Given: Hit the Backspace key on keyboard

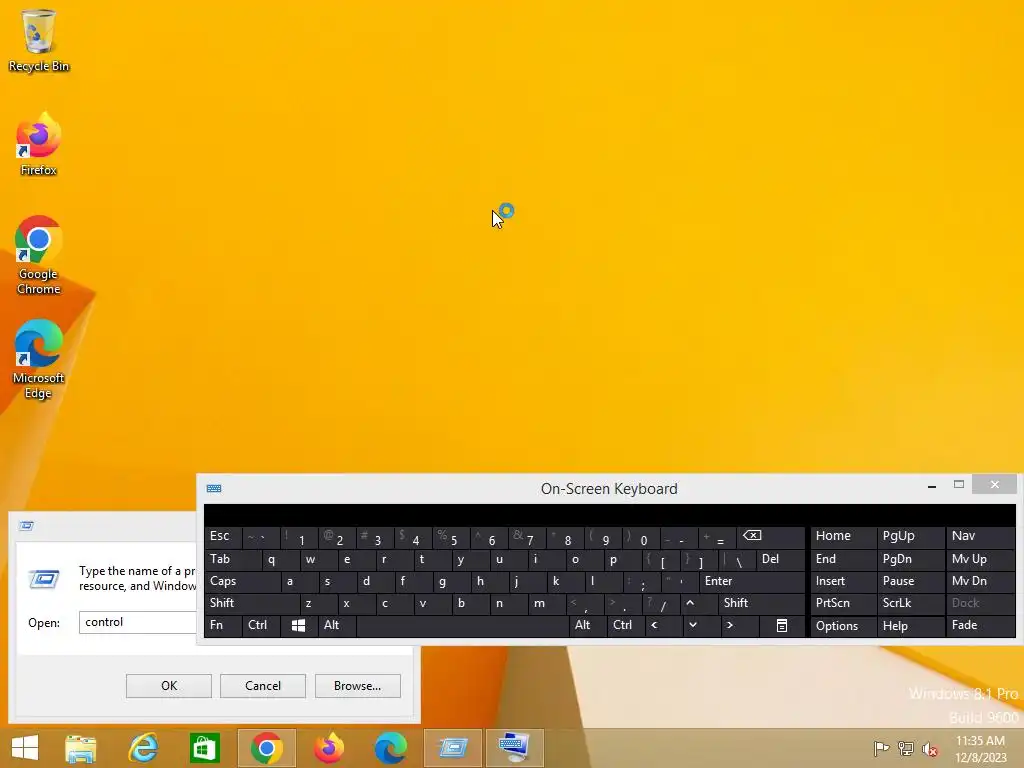Looking at the screenshot, I should tap(771, 537).
